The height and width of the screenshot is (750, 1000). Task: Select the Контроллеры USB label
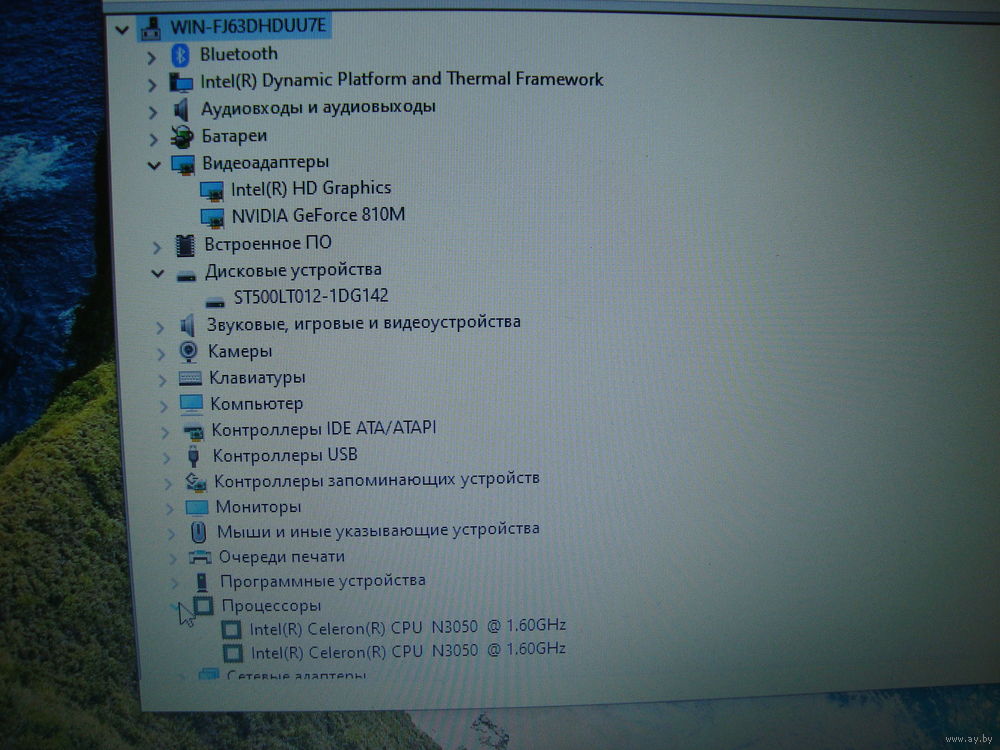[x=284, y=455]
